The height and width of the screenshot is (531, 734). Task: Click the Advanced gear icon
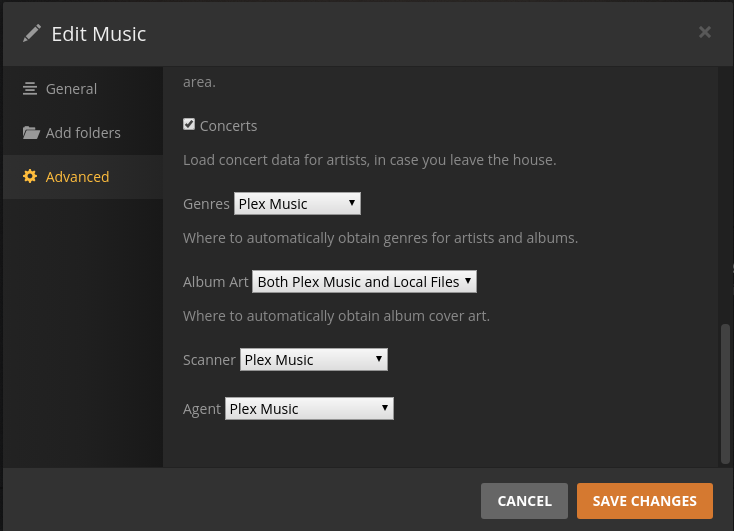(30, 177)
